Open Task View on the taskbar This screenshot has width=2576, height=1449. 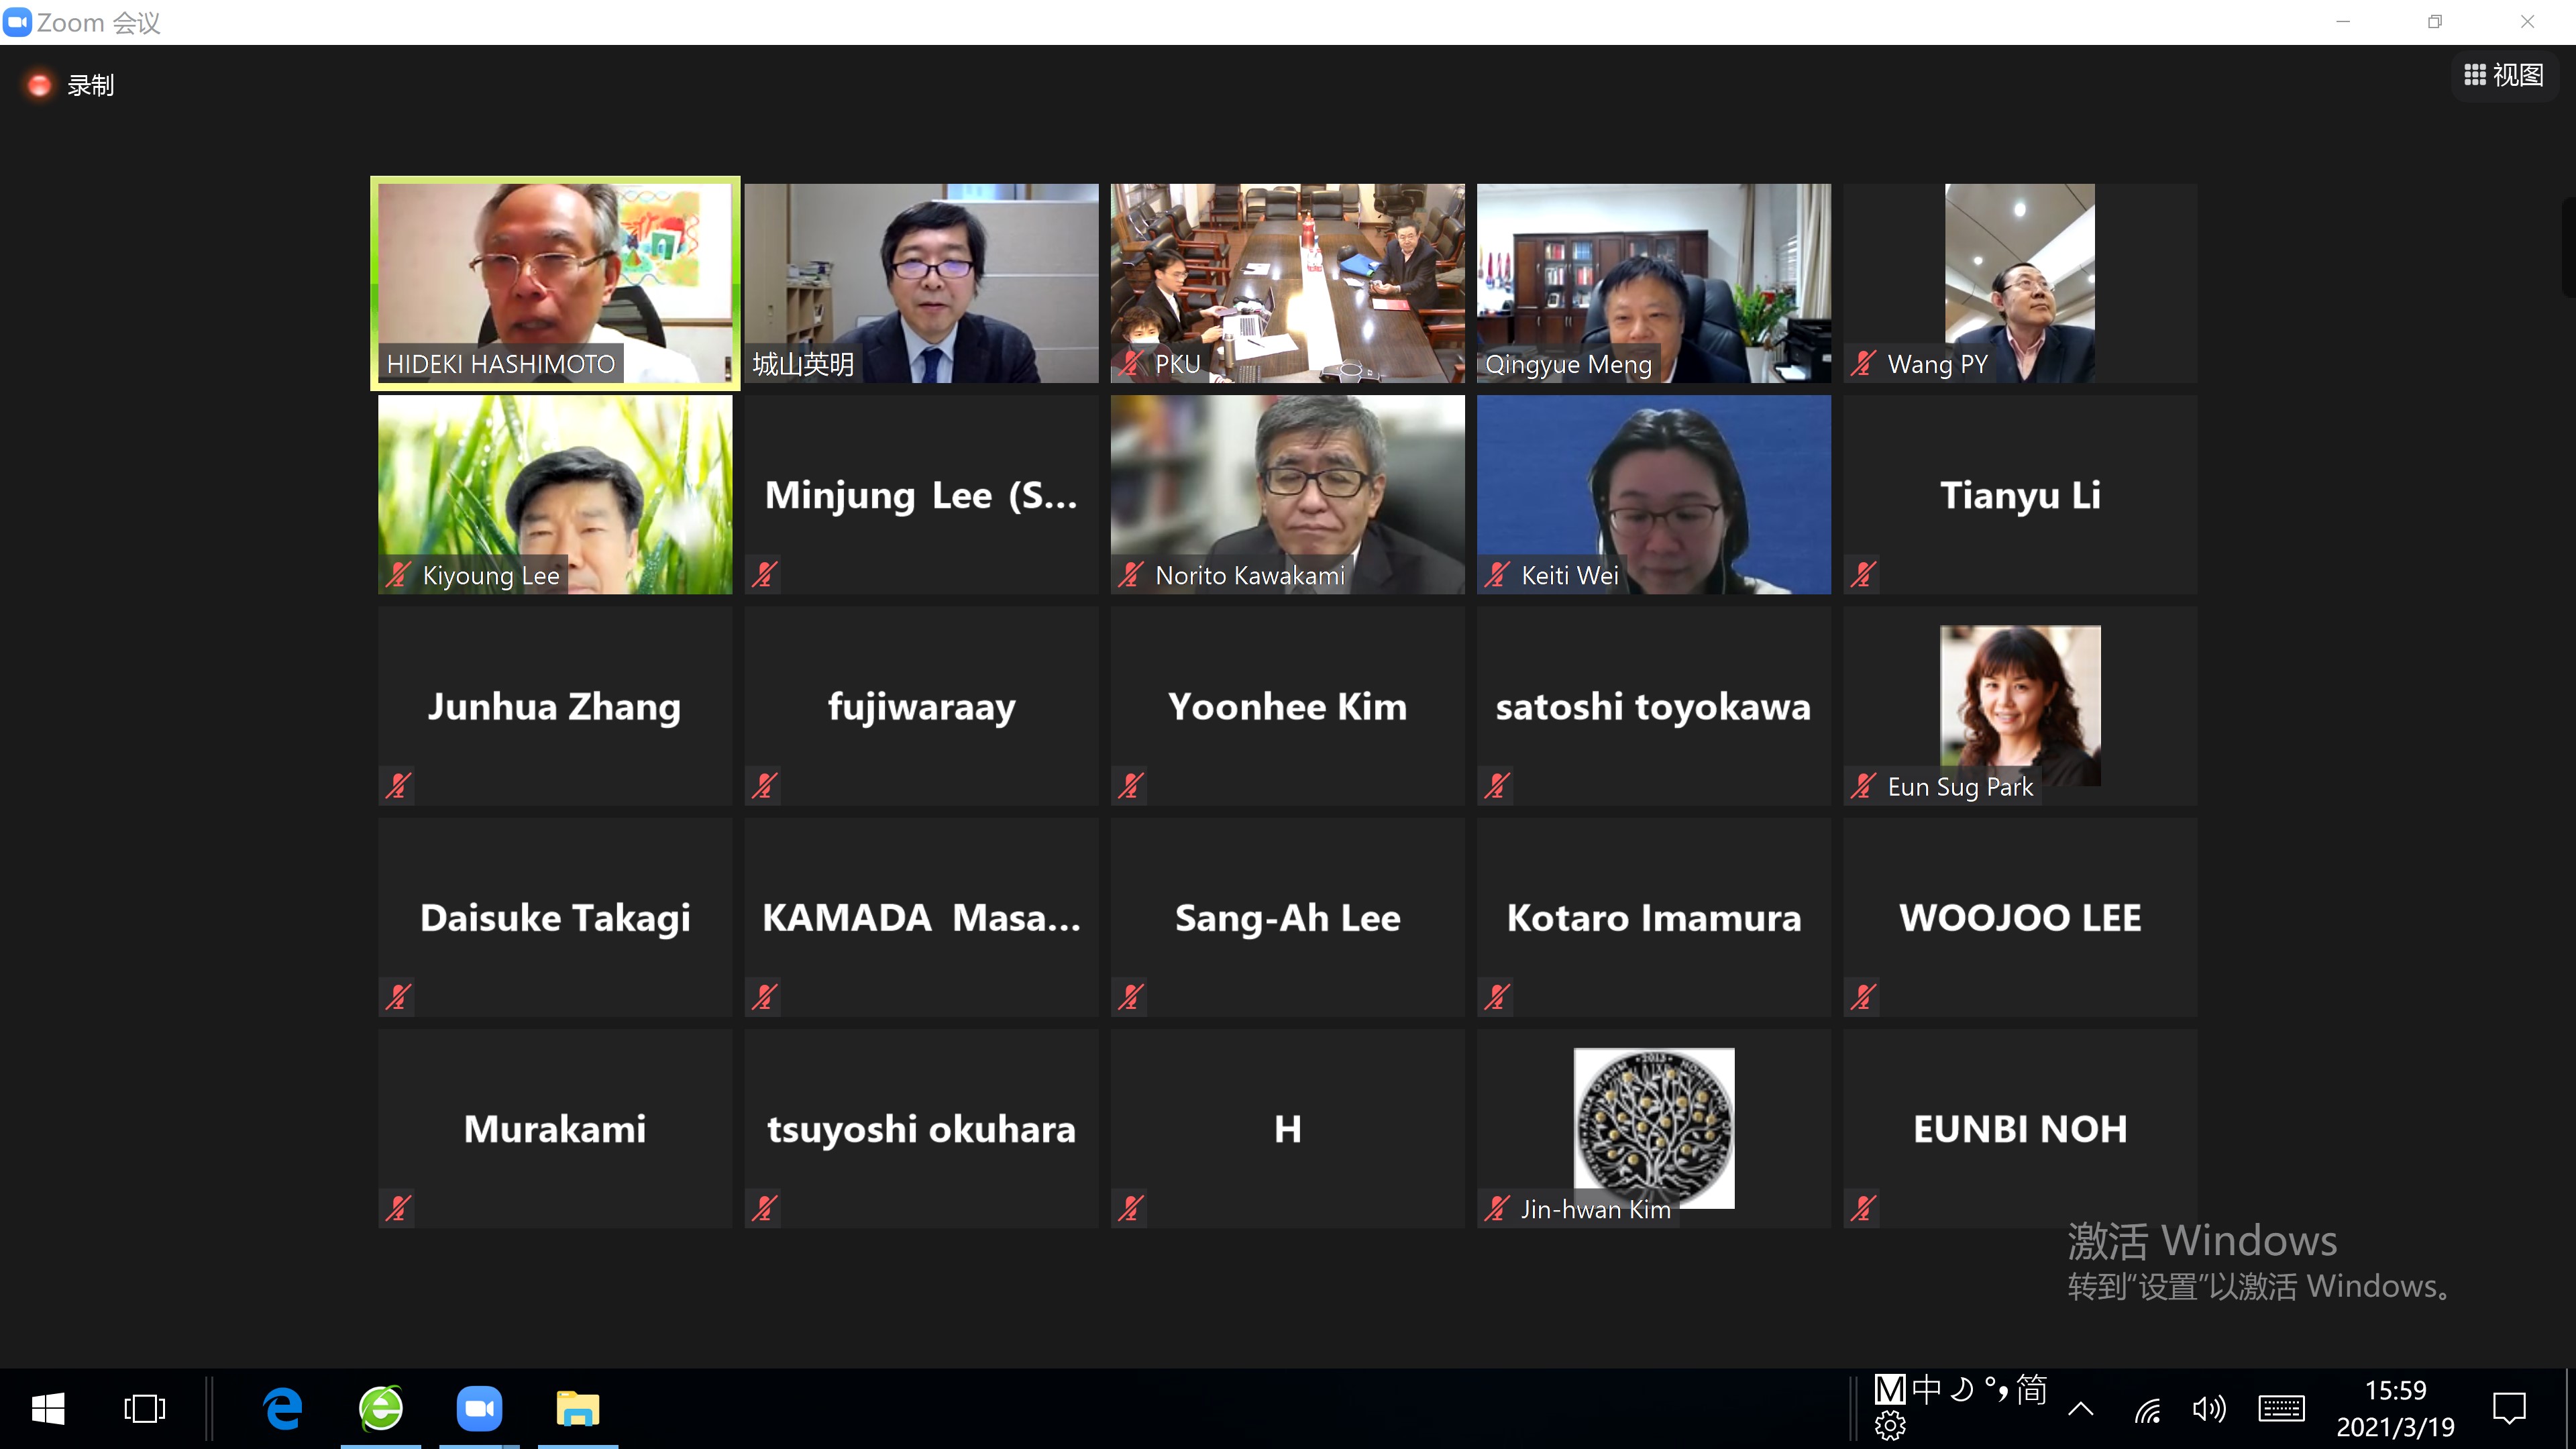(x=145, y=1409)
